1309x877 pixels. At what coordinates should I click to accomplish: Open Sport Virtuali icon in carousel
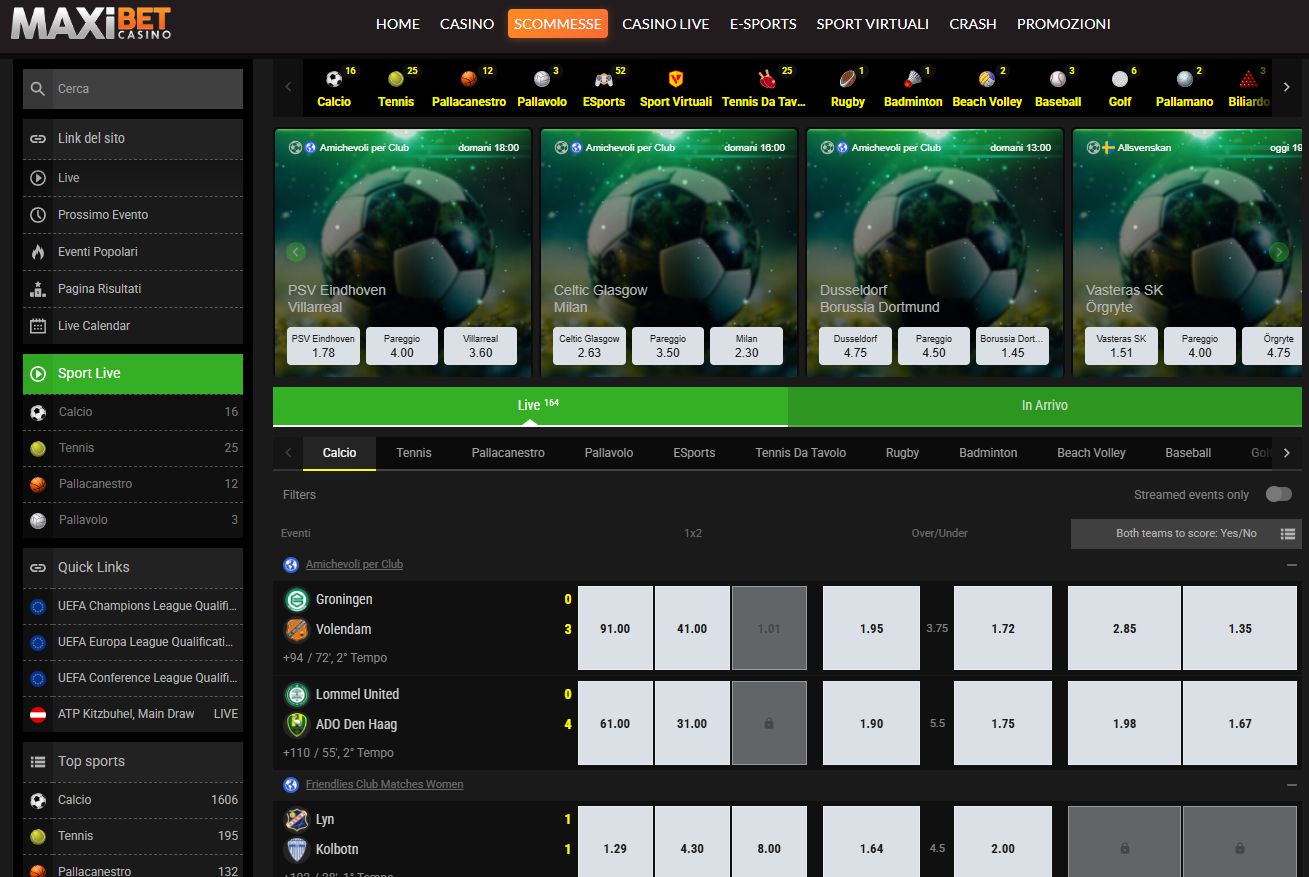[676, 79]
